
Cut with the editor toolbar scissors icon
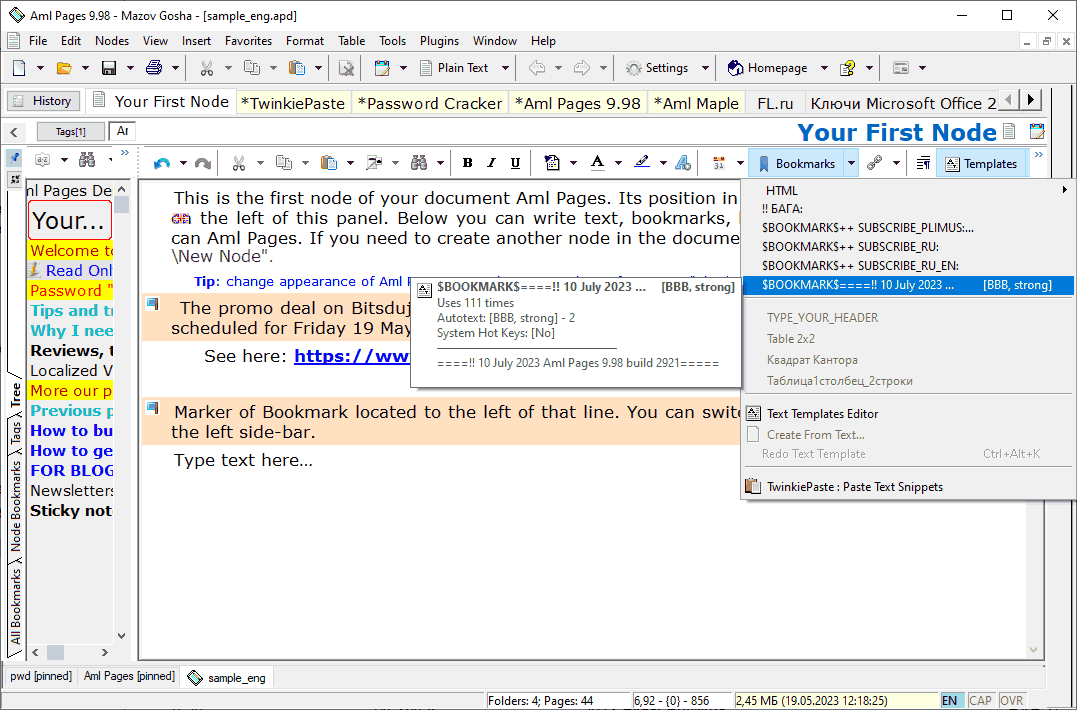click(x=238, y=163)
